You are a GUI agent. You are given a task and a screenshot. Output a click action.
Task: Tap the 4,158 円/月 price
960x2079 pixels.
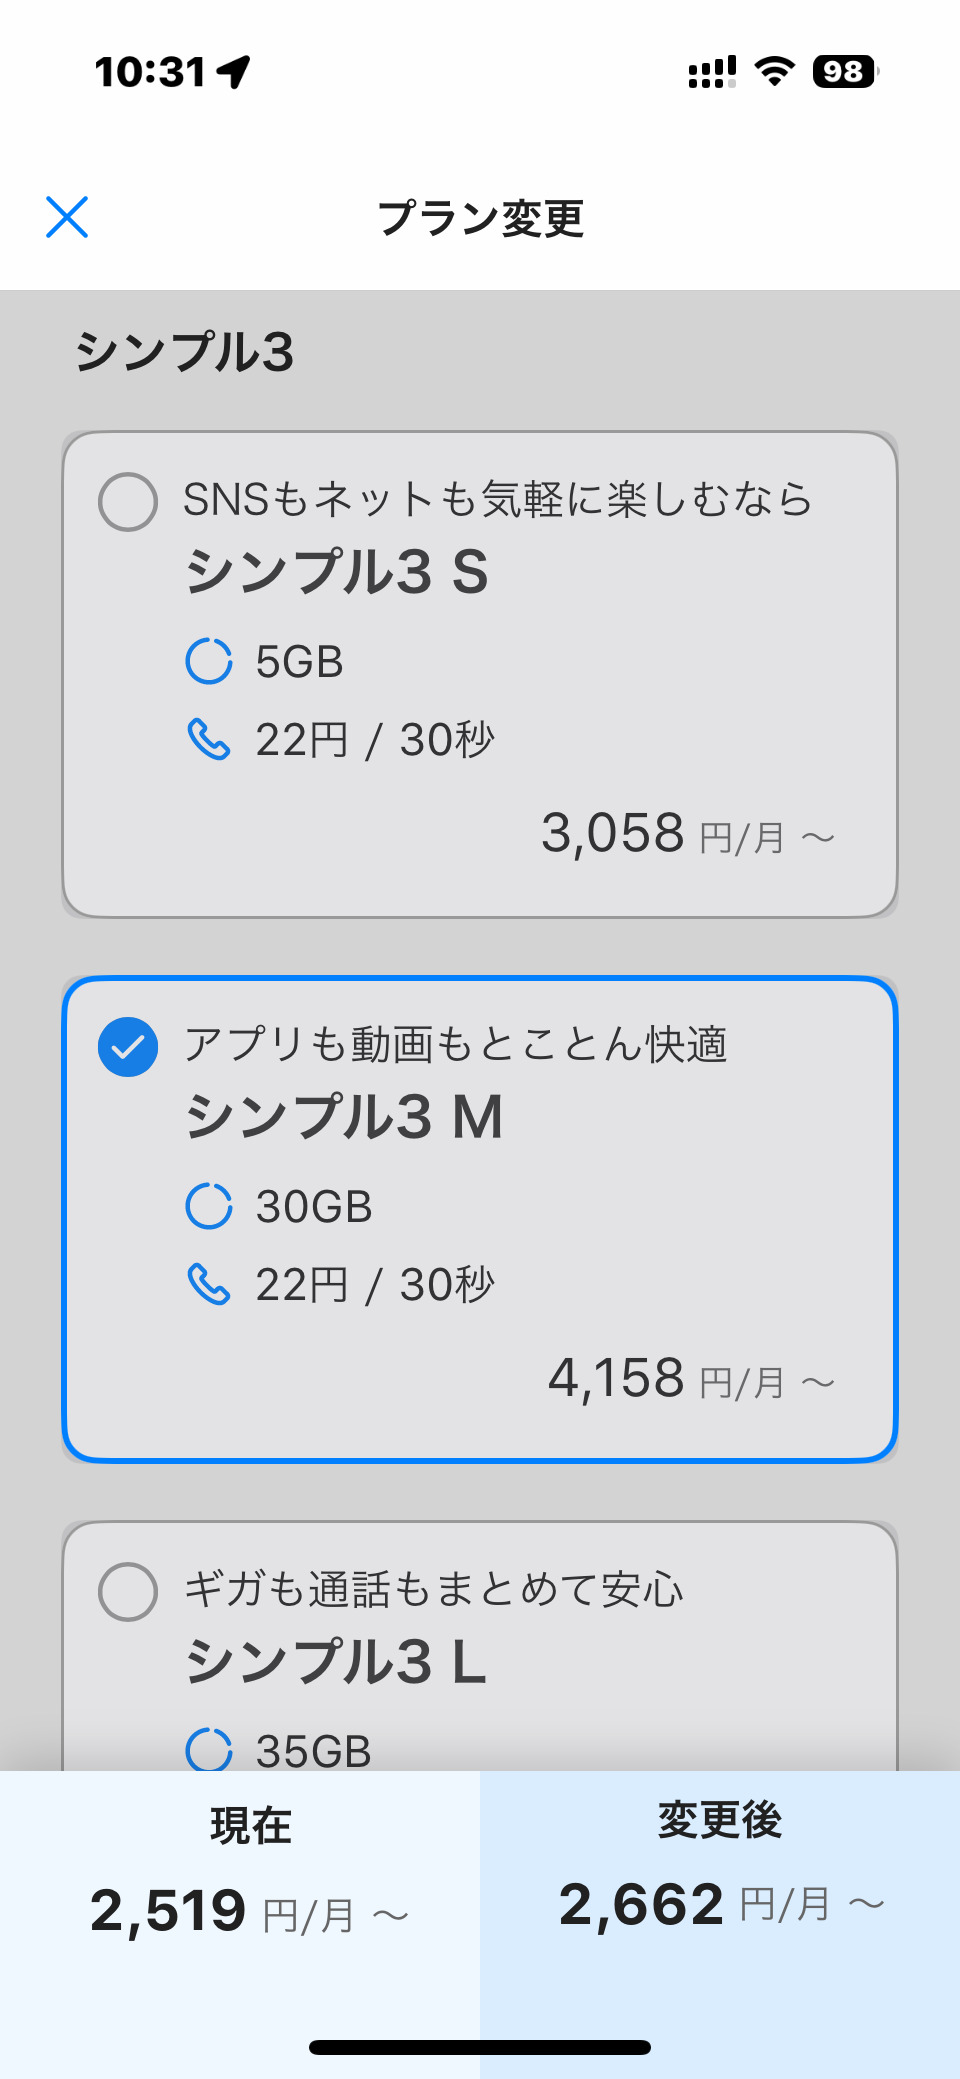(x=690, y=1379)
